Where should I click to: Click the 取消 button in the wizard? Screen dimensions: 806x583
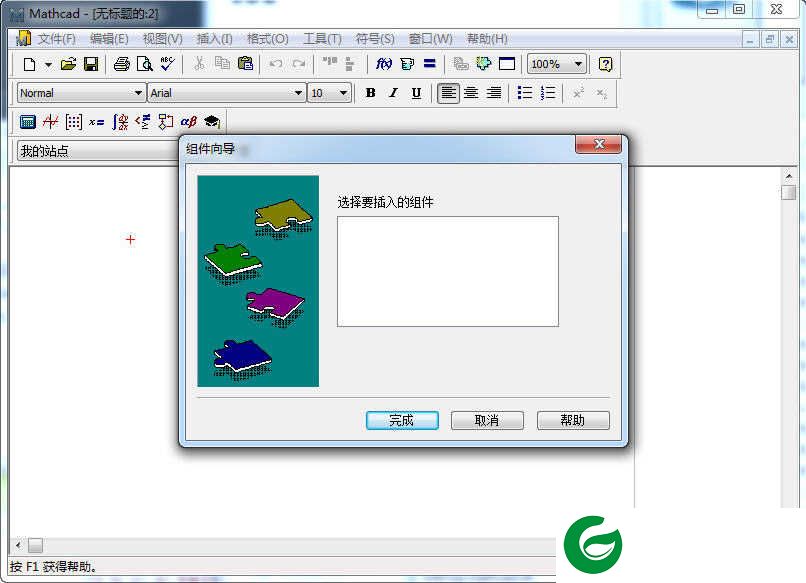click(x=487, y=421)
